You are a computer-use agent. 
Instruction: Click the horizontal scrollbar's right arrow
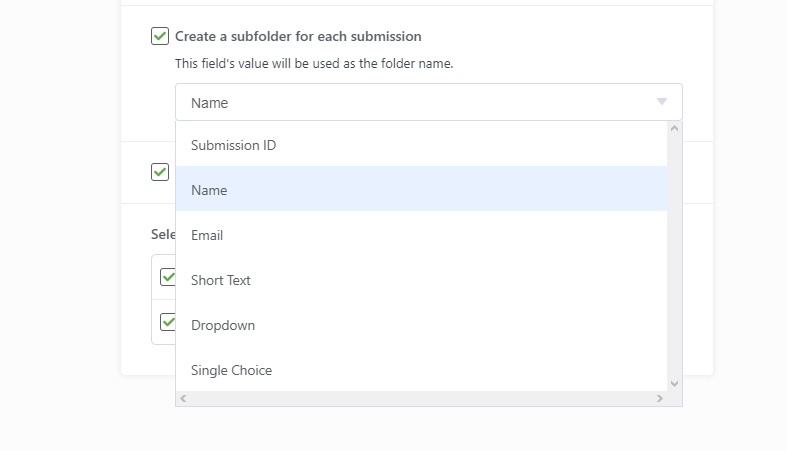659,398
